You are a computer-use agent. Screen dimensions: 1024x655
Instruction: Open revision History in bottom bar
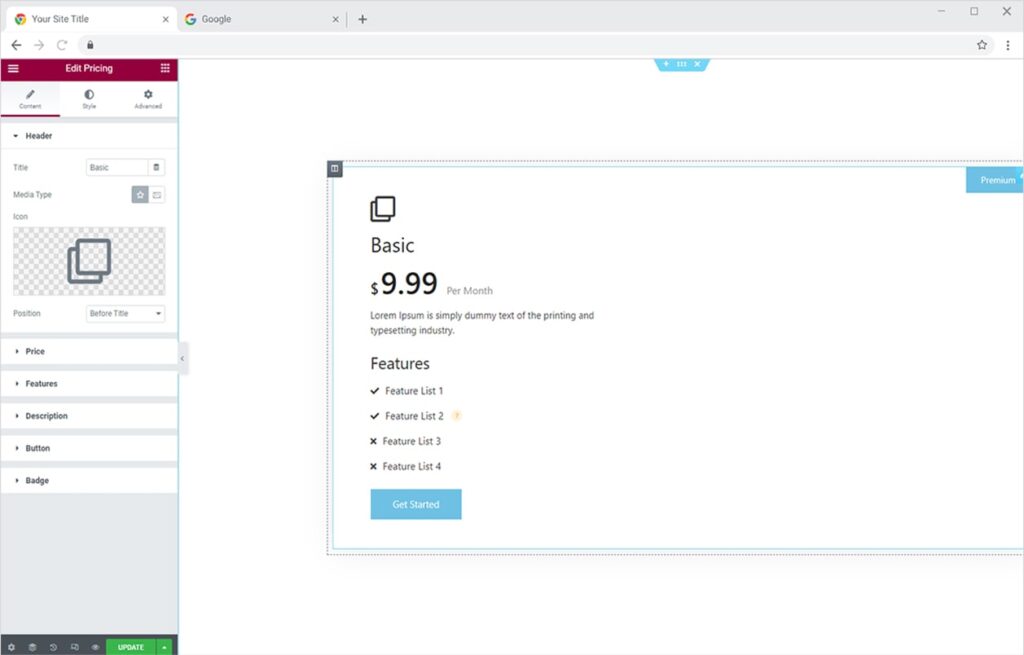coord(53,647)
